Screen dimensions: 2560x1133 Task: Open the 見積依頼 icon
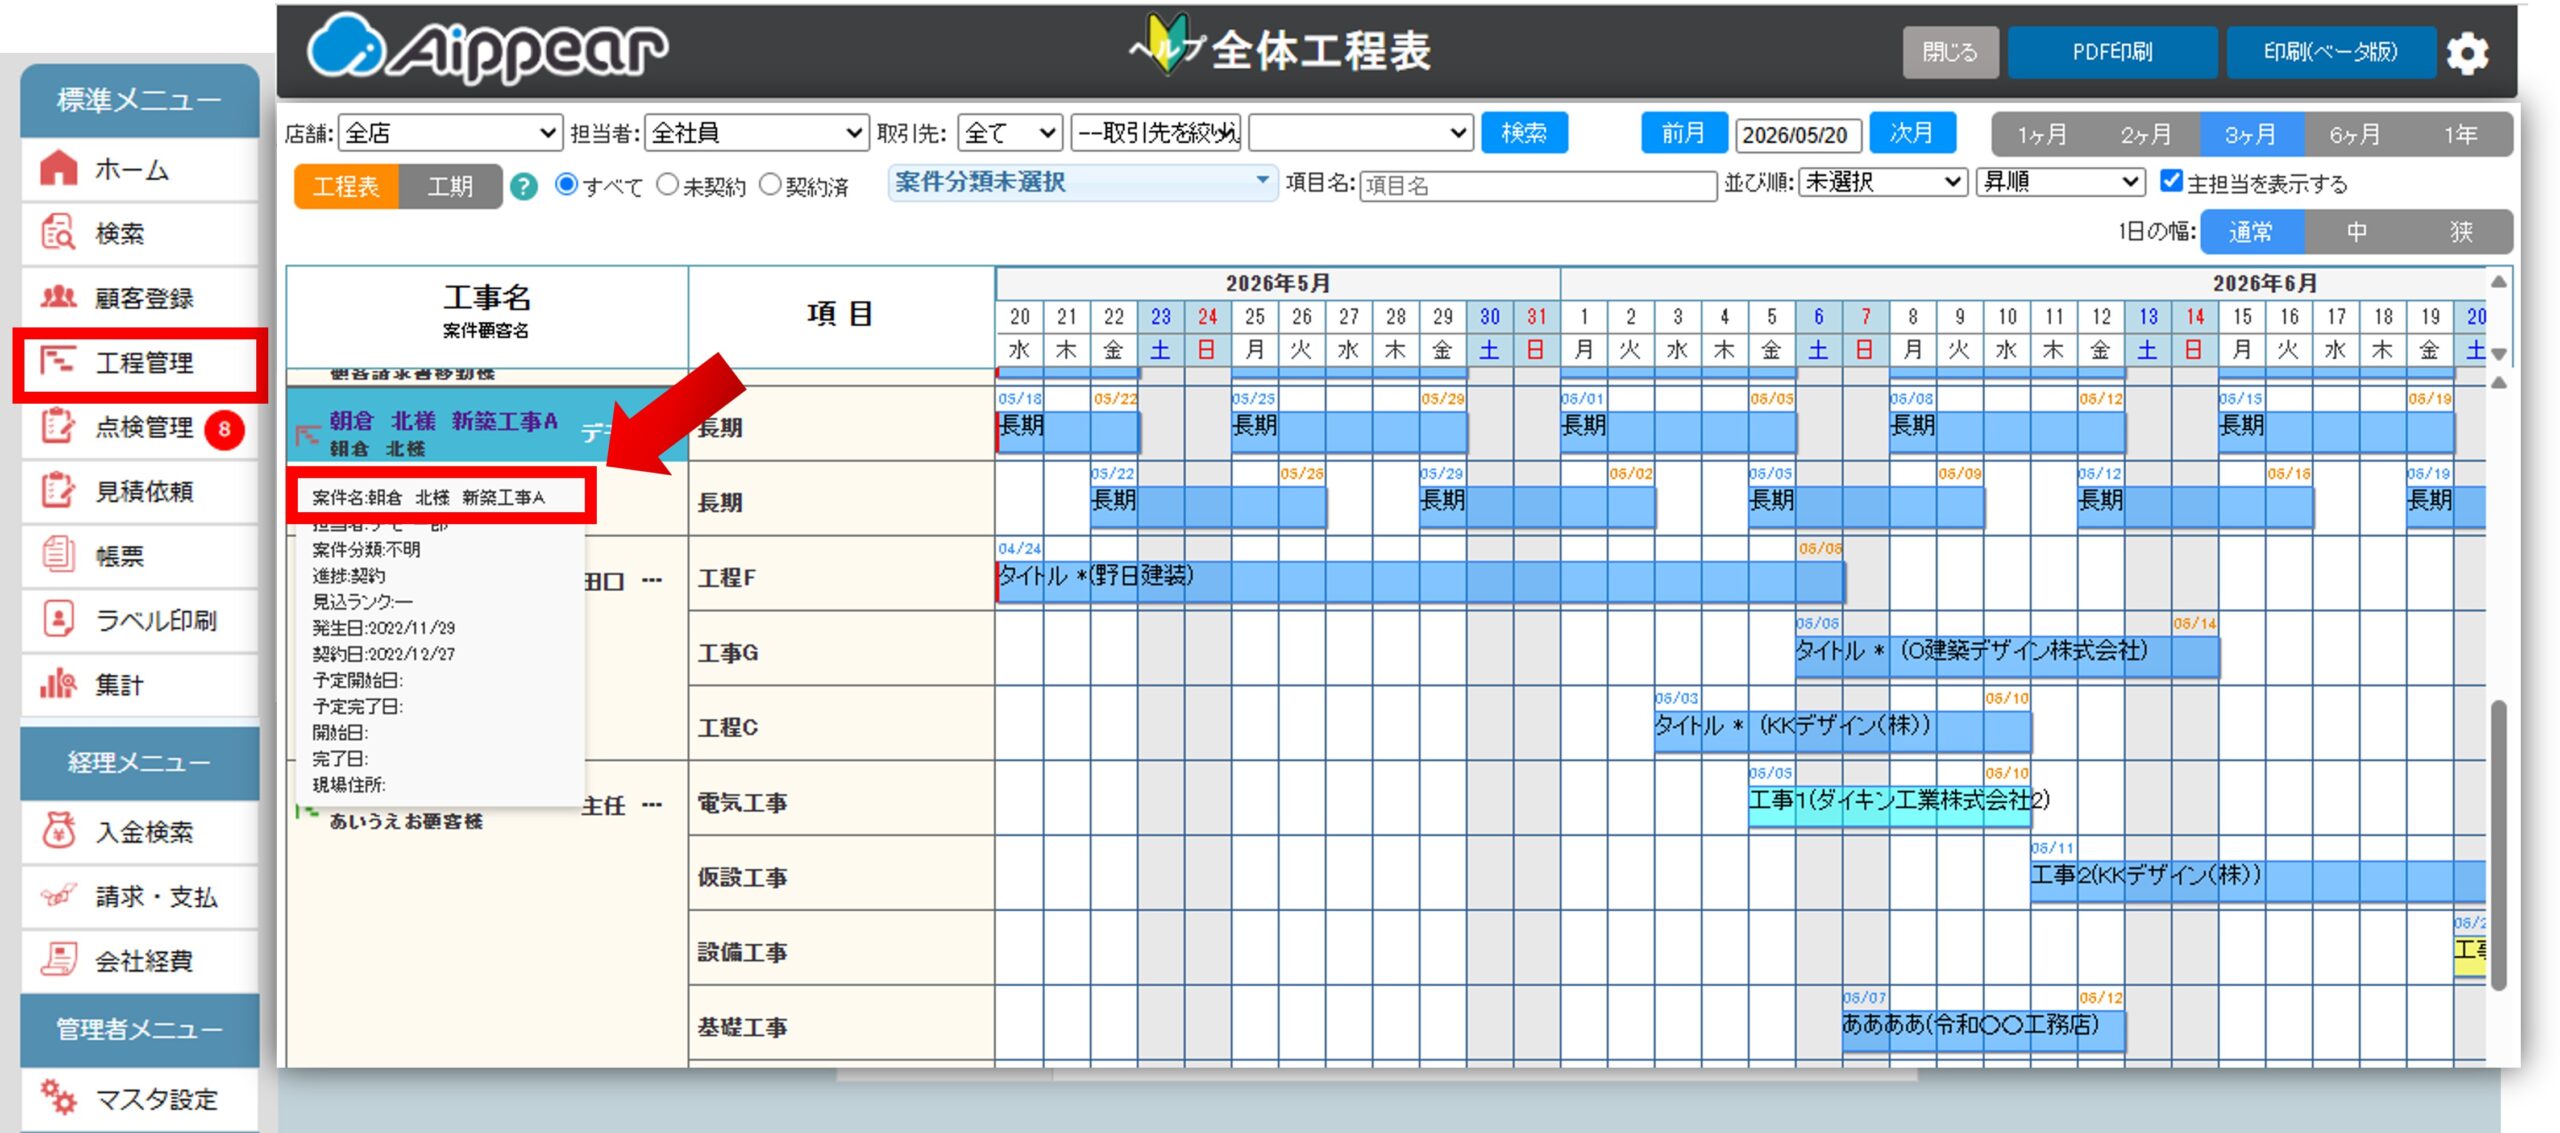(58, 490)
